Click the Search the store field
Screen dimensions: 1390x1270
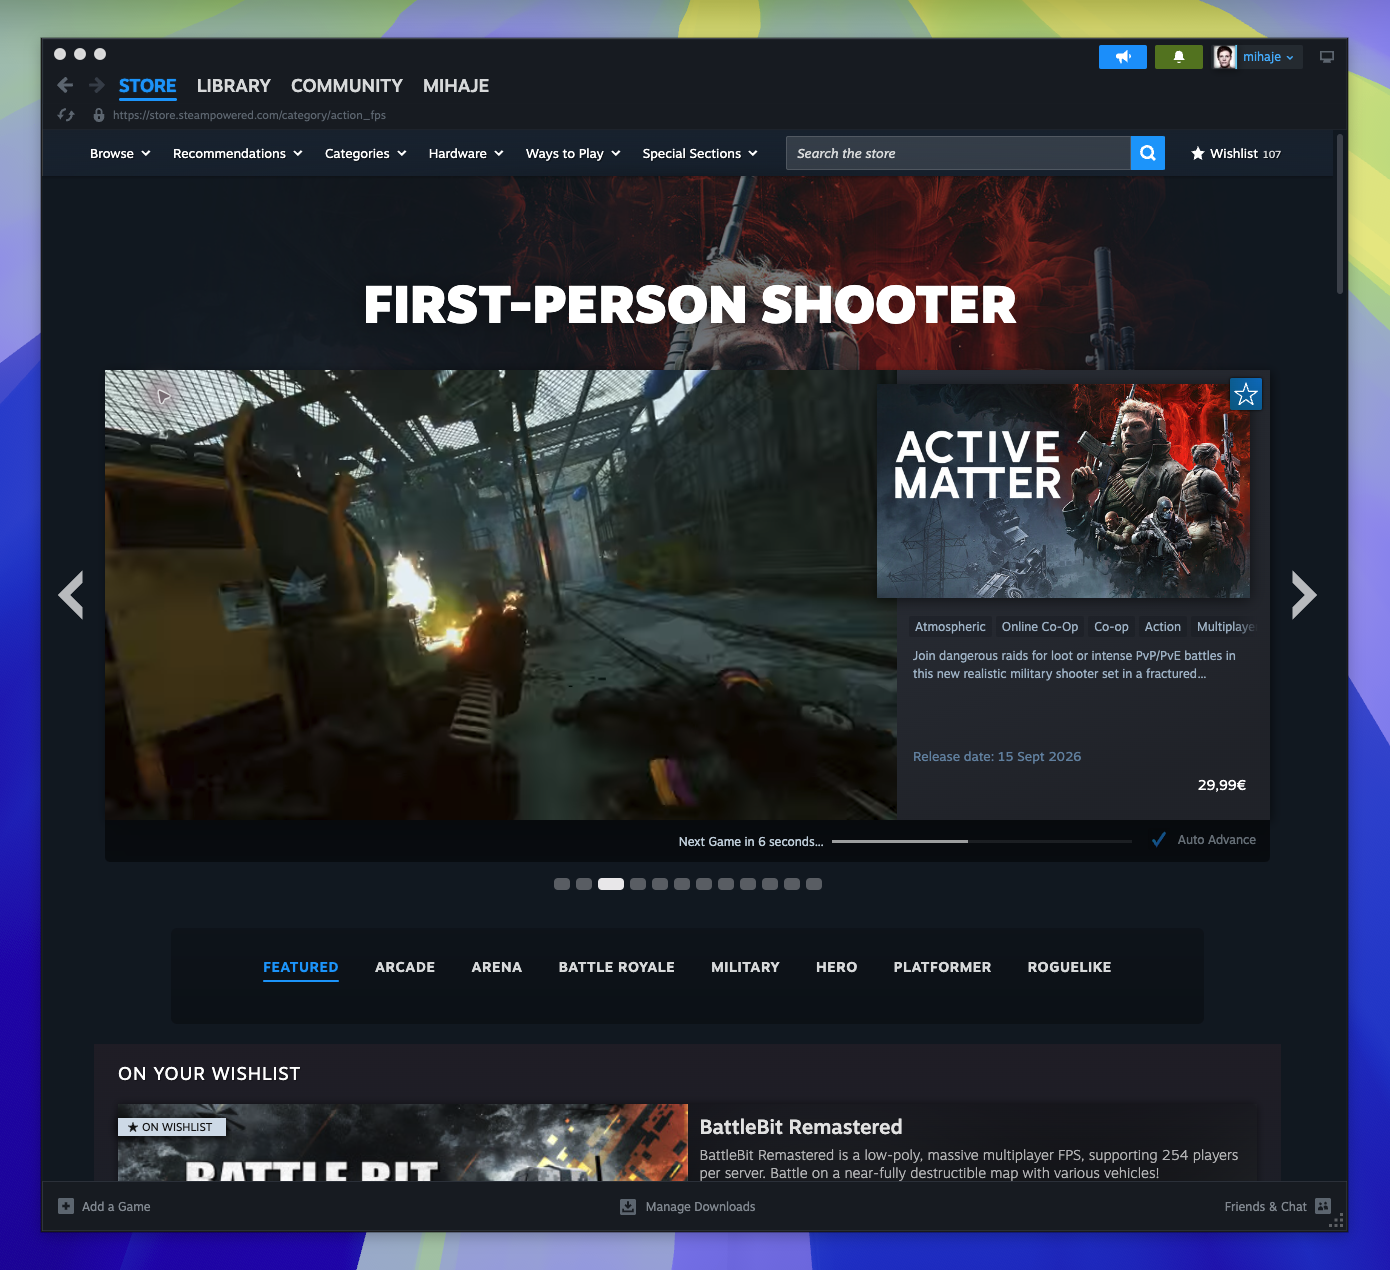tap(958, 153)
